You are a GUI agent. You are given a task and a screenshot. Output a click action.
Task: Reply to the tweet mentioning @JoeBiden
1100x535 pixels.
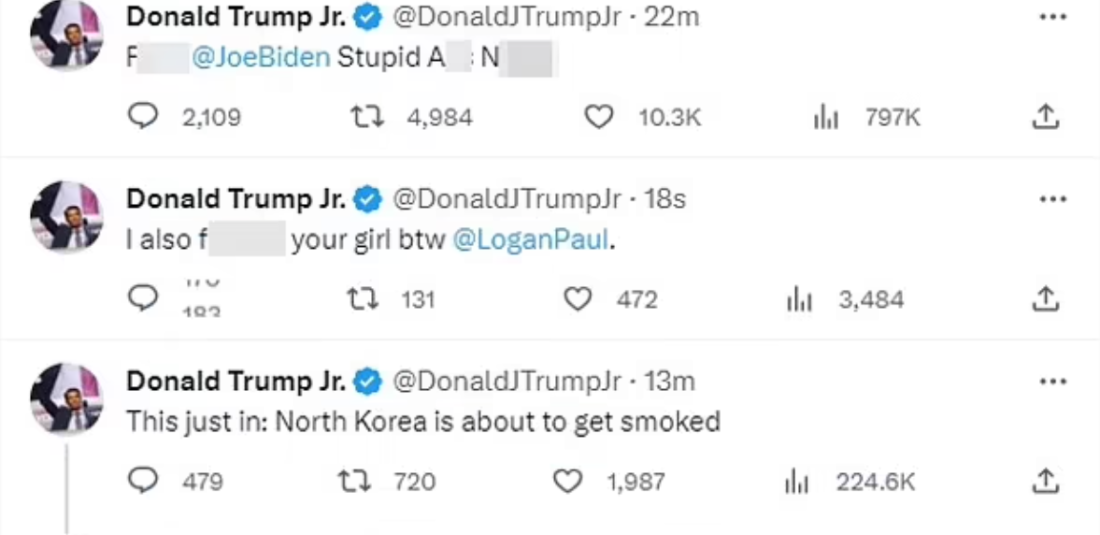click(x=144, y=118)
